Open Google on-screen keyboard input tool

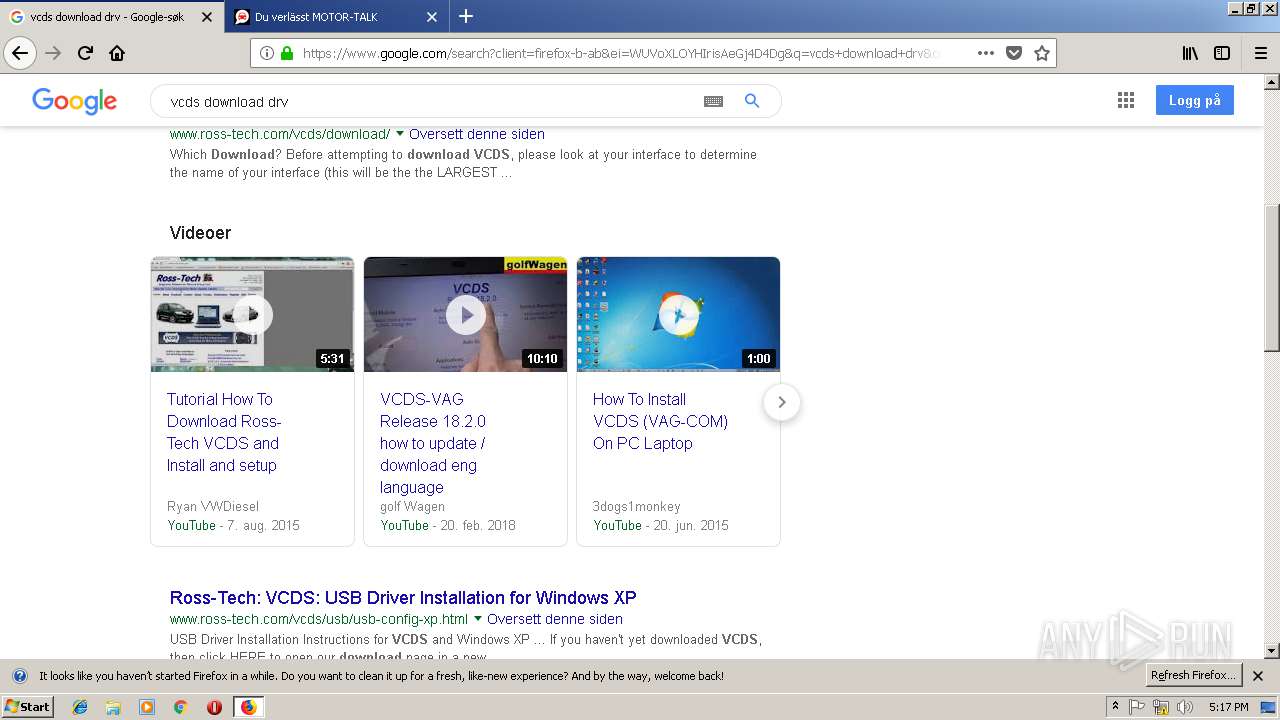click(713, 101)
